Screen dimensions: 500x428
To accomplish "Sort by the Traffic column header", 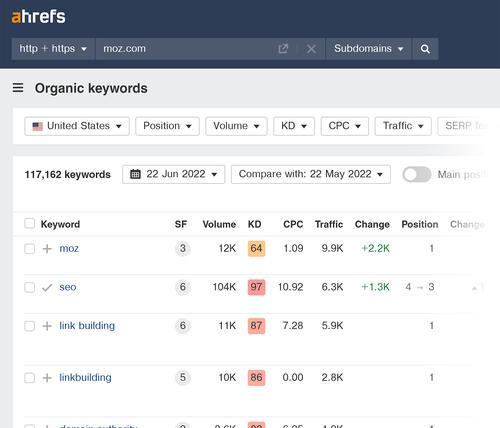I will (x=329, y=224).
